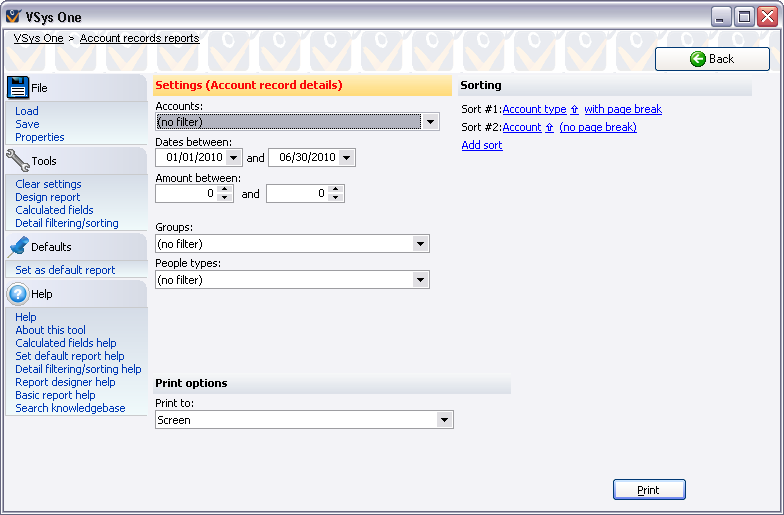Click the Account sort #2 link
This screenshot has height=515, width=784.
click(522, 127)
